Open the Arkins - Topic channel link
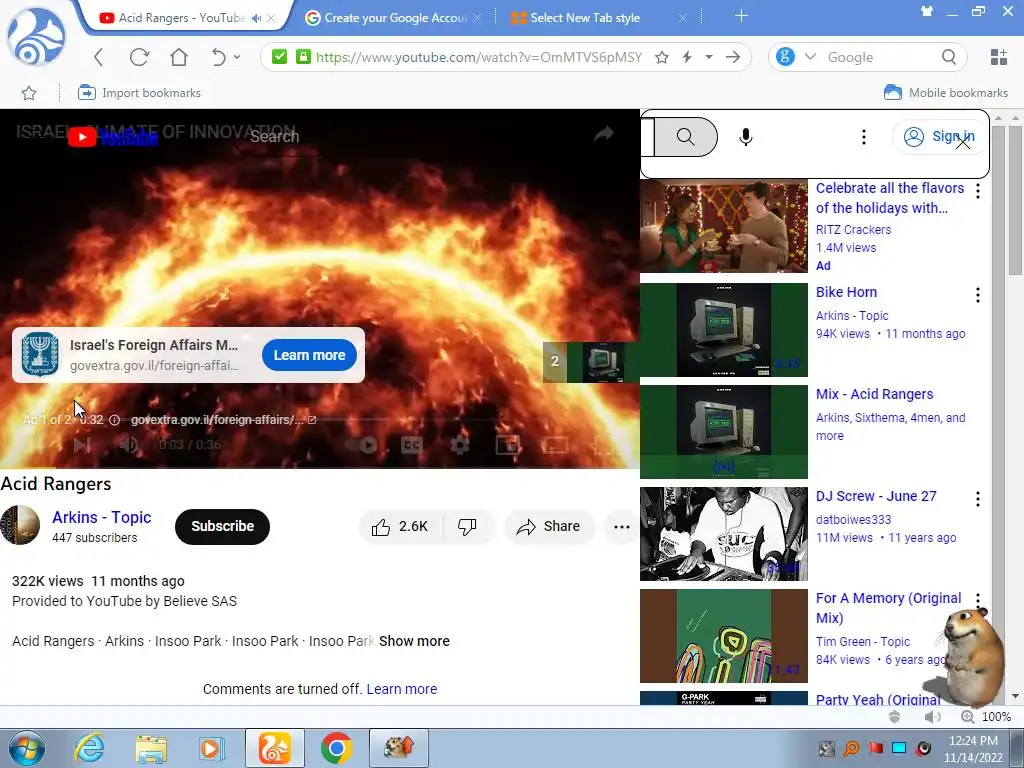The height and width of the screenshot is (768, 1024). [x=102, y=517]
